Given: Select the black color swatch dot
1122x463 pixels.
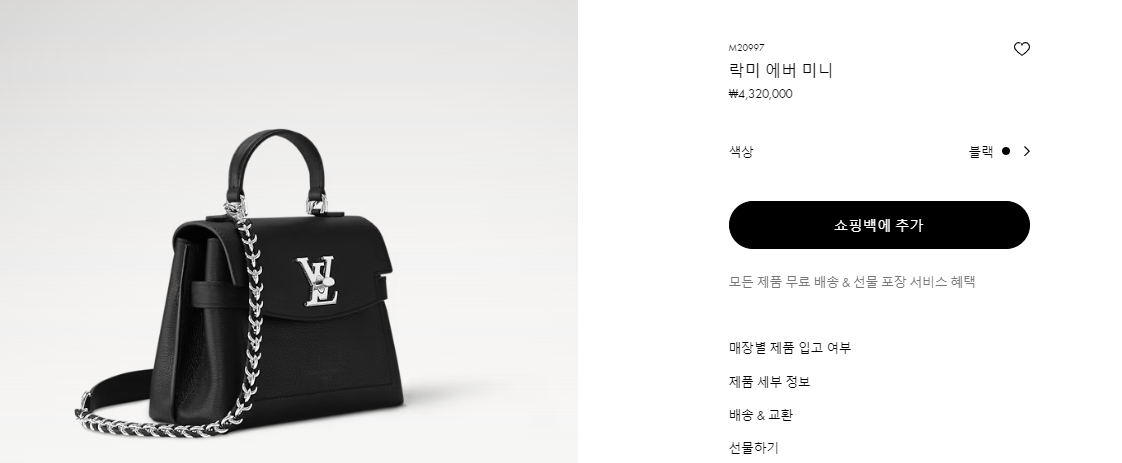Looking at the screenshot, I should click(1005, 151).
